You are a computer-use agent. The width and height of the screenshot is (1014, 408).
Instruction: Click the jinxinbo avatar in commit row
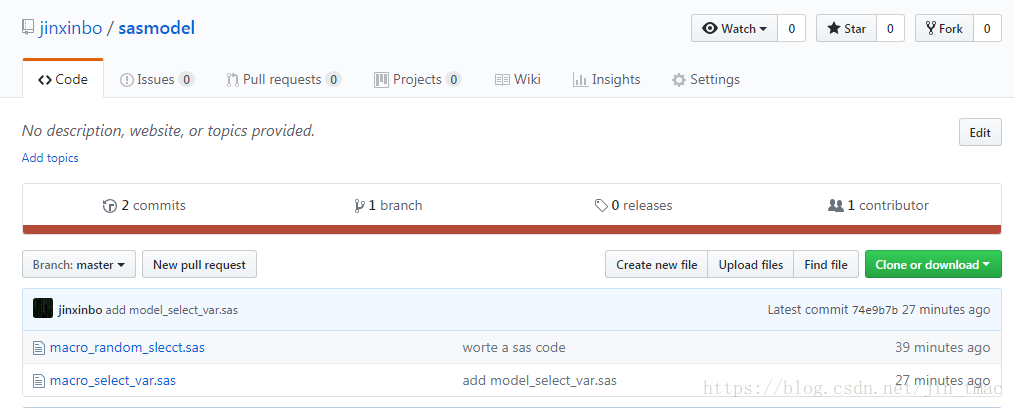(x=43, y=308)
